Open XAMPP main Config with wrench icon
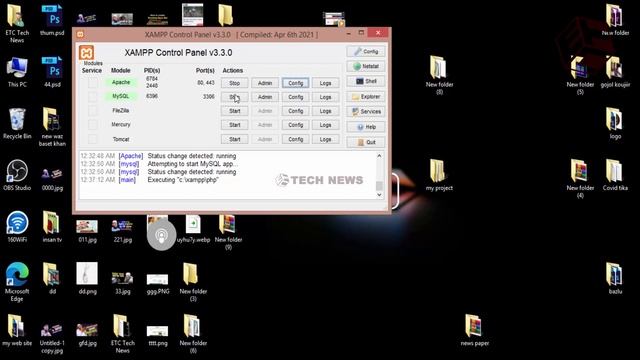The image size is (640, 360). pos(366,51)
